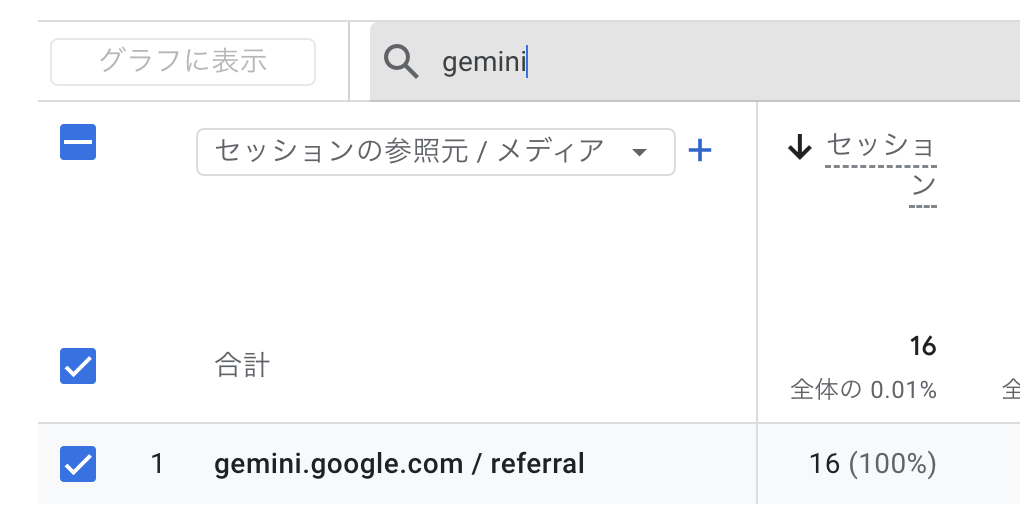
Task: Click row number 1 in table
Action: pyautogui.click(x=157, y=464)
